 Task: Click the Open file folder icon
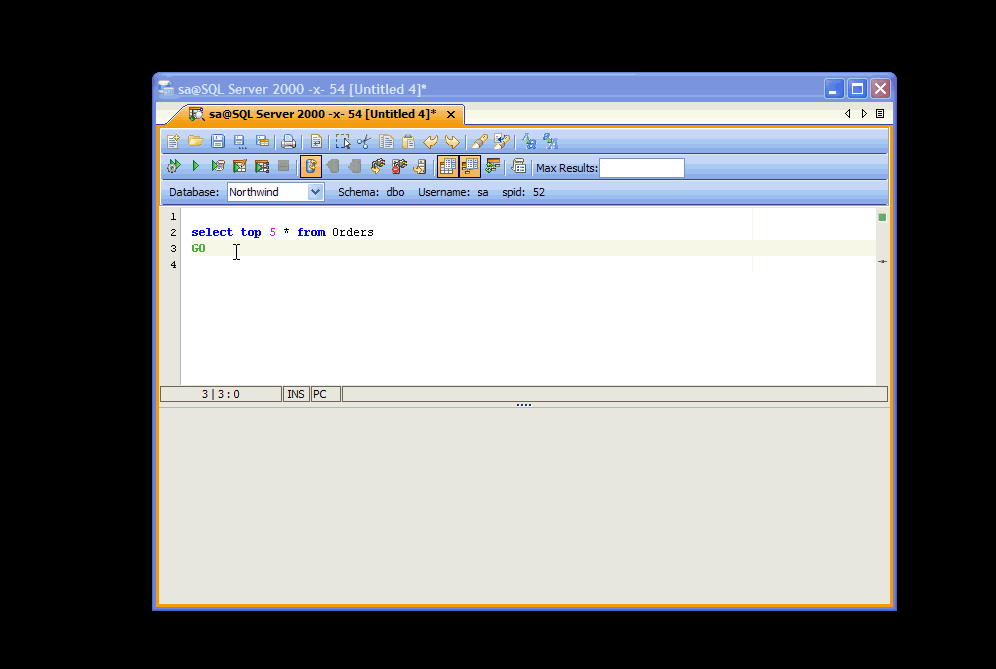[195, 141]
